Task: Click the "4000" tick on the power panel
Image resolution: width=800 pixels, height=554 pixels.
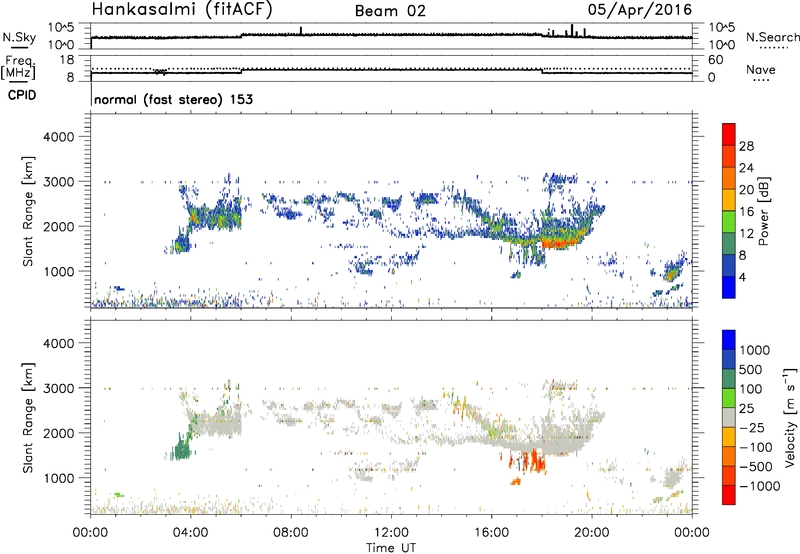Action: coord(59,137)
